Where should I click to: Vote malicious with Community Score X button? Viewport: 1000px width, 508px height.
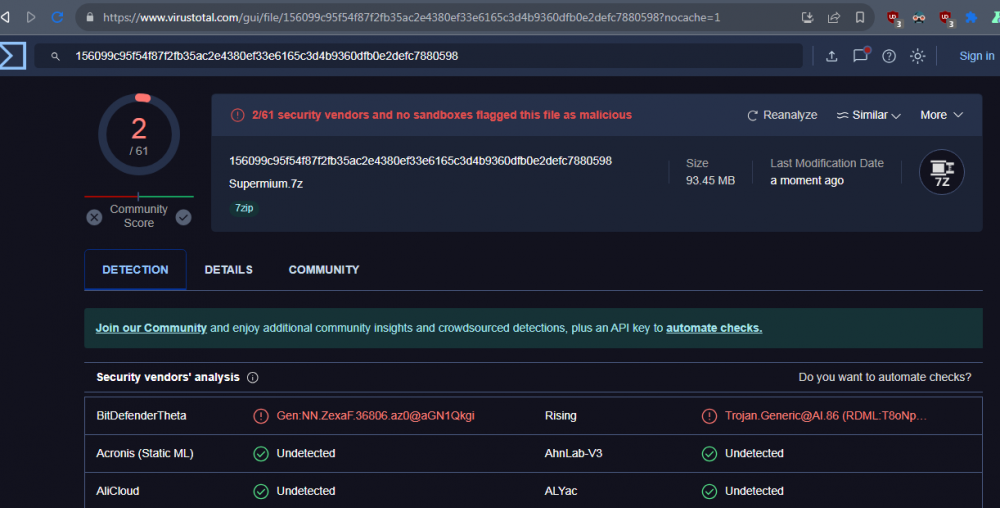(x=94, y=217)
